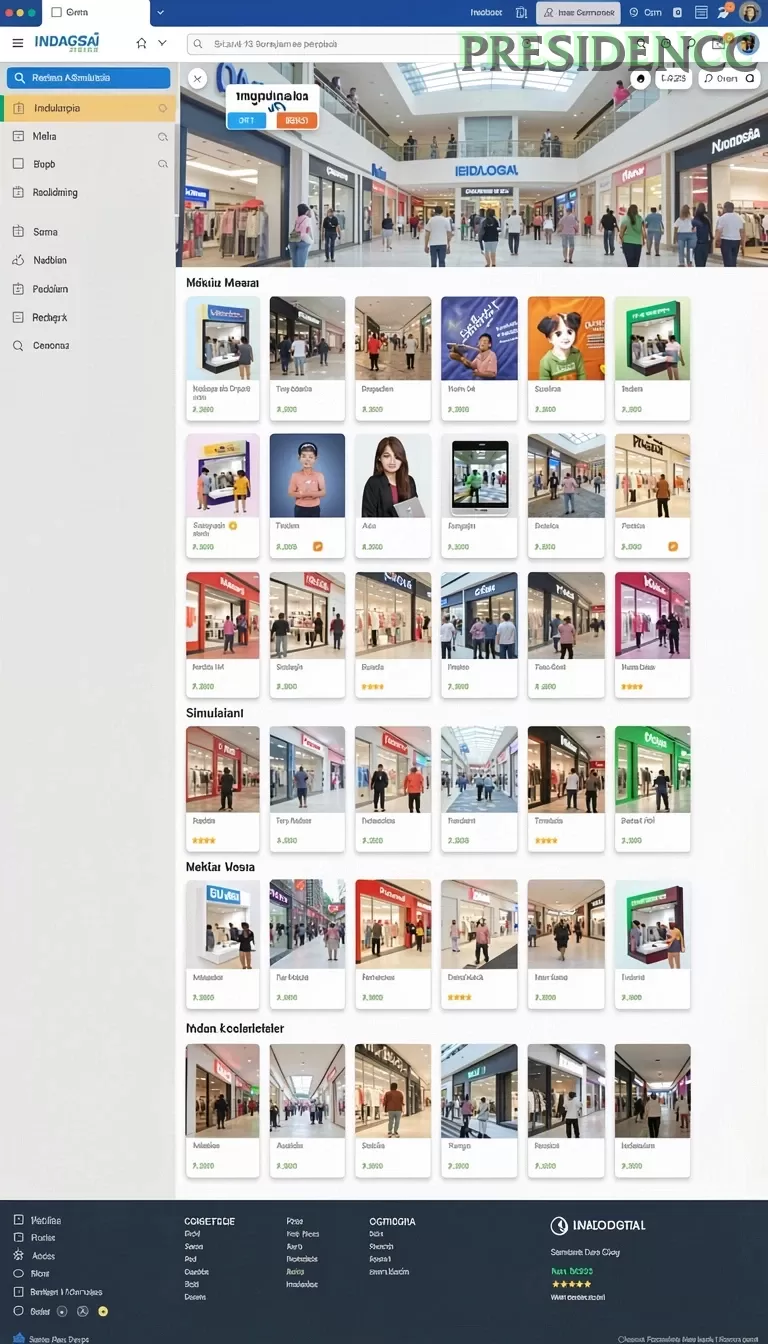Click the INALODGTIAL footer logo
The width and height of the screenshot is (768, 1344).
tap(598, 1225)
